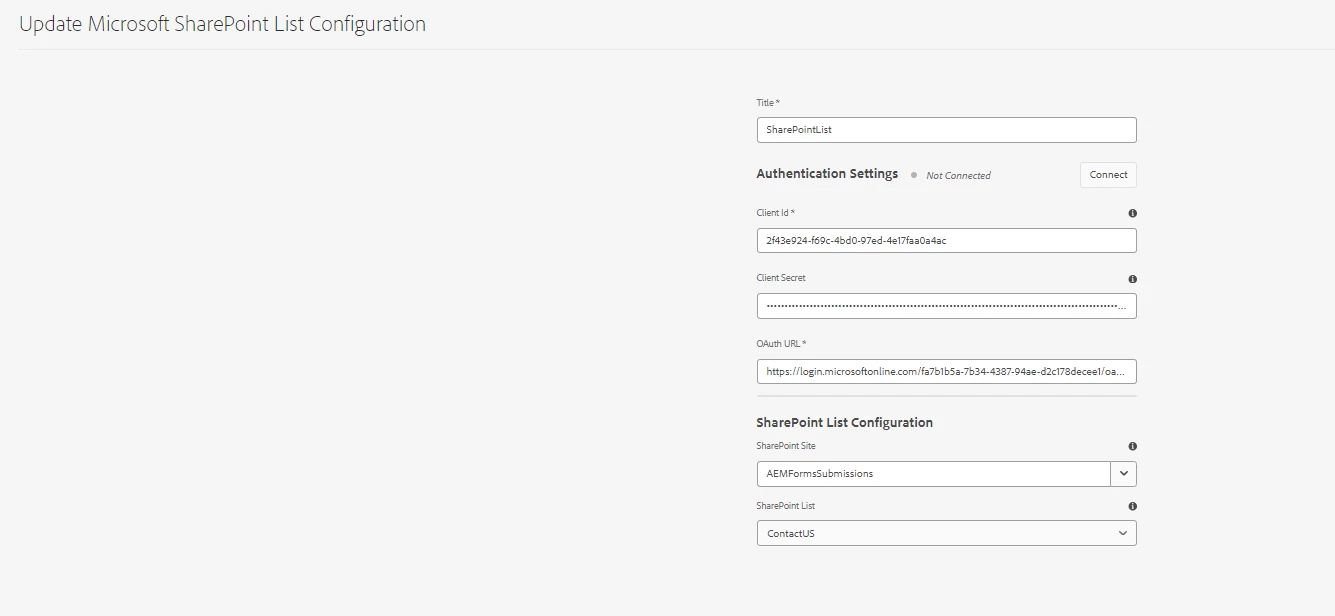
Task: Expand SharePoint Site dropdown arrow
Action: pos(1123,474)
